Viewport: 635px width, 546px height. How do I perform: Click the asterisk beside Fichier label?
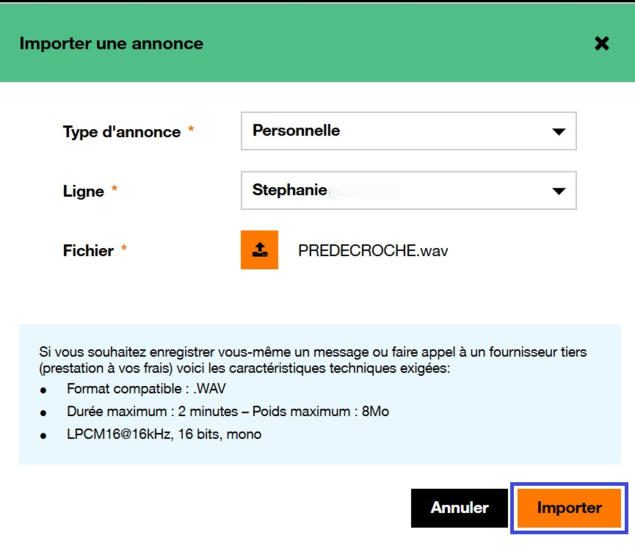(124, 250)
